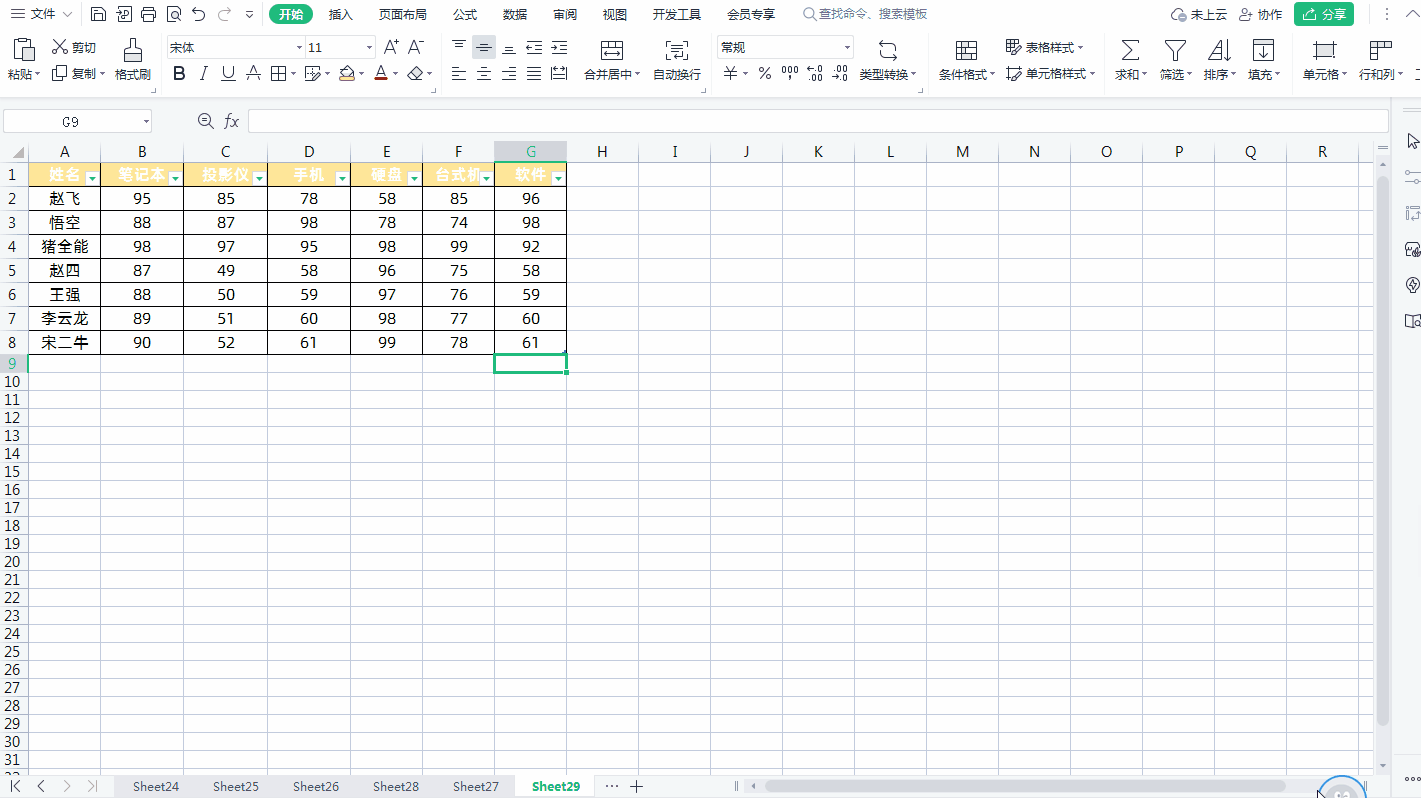1421x798 pixels.
Task: Open the Filter (筛选) funnel tool
Action: click(x=1175, y=50)
